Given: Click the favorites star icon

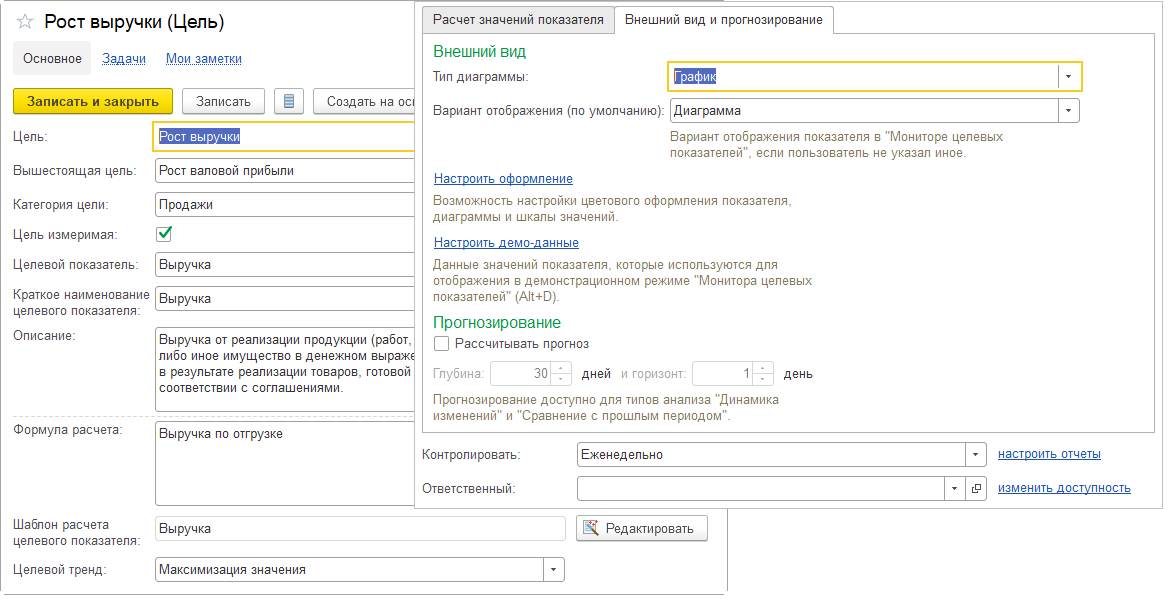Looking at the screenshot, I should (x=25, y=22).
